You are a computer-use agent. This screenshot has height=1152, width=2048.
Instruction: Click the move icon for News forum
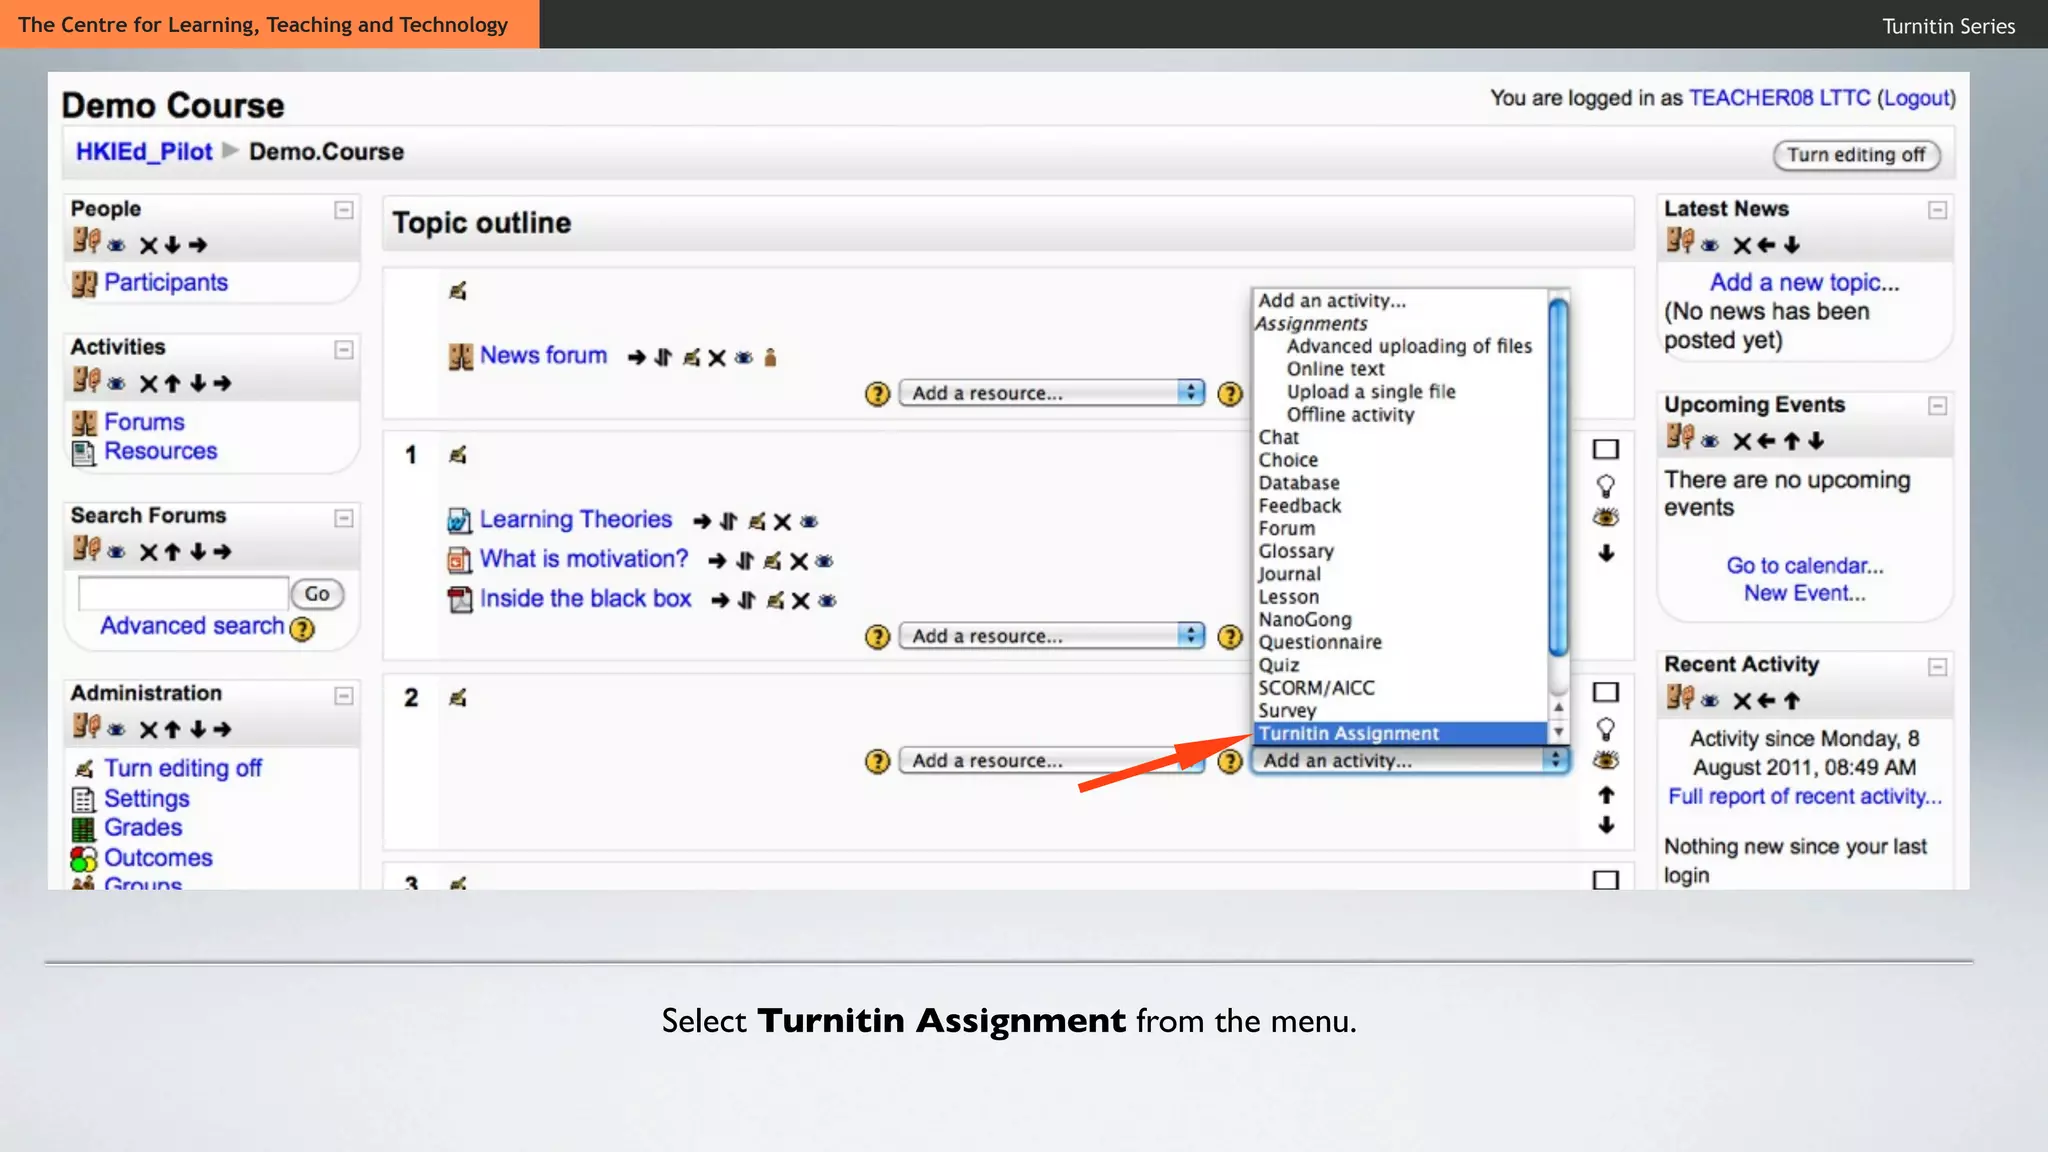(663, 357)
